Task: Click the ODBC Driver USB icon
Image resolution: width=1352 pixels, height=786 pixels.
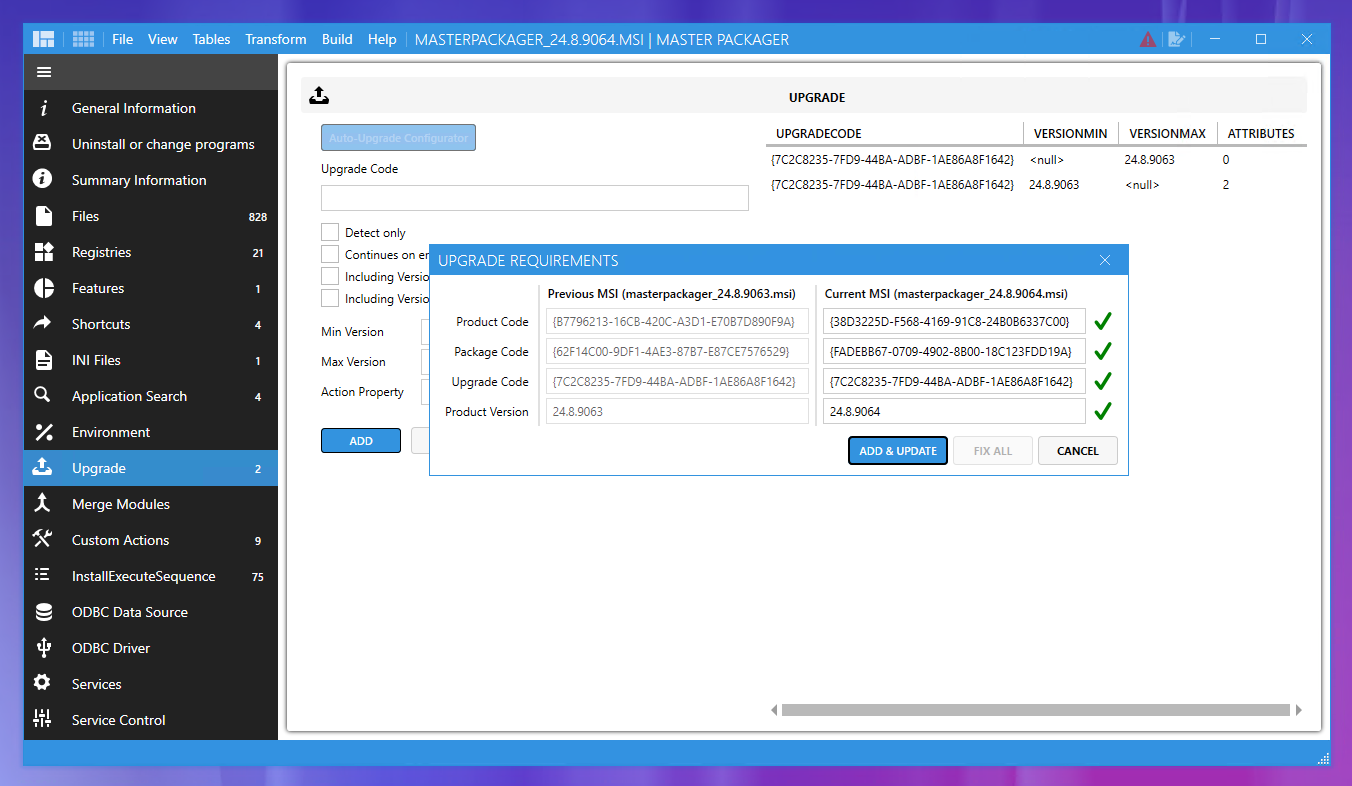Action: [43, 648]
